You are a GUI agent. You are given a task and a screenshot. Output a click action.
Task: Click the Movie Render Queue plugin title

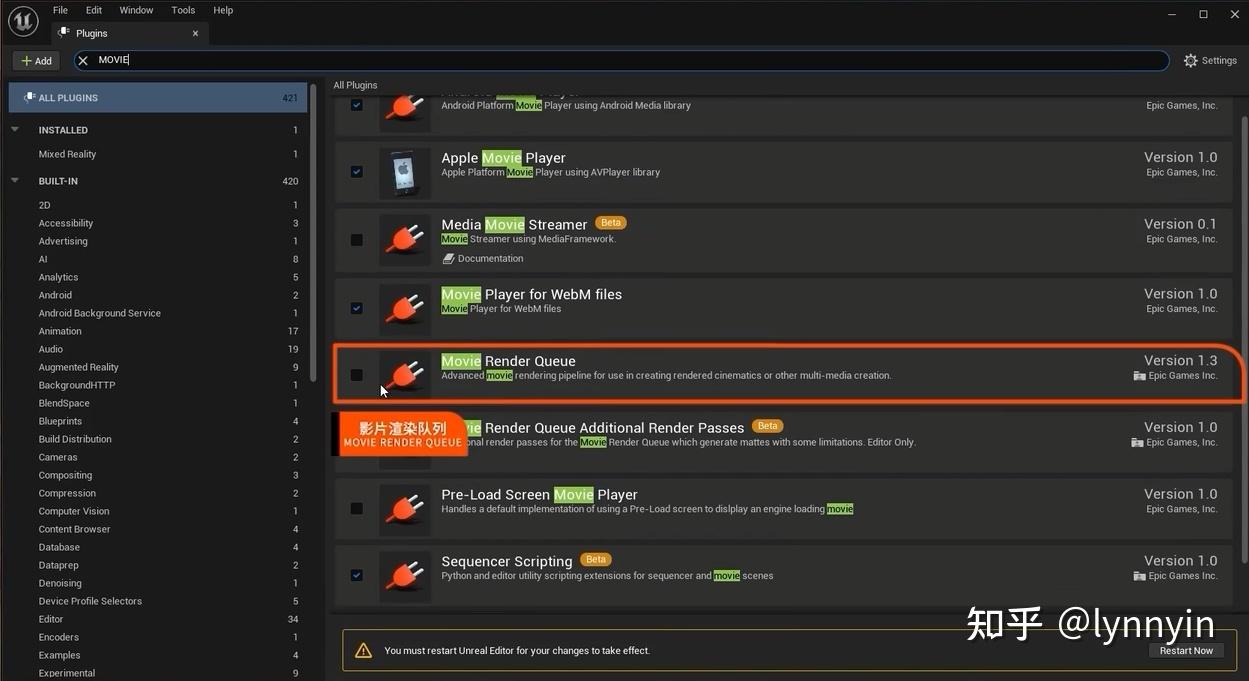pos(509,361)
